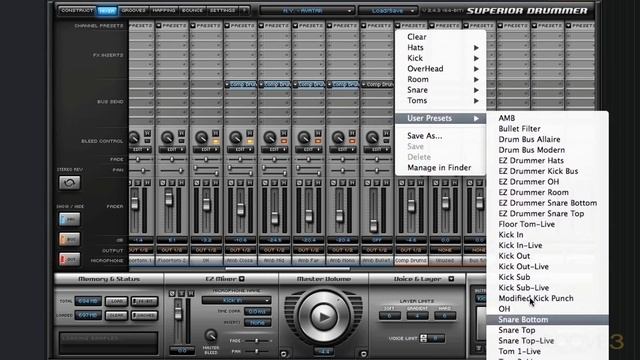Click the Gradient layer limit field

click(417, 316)
